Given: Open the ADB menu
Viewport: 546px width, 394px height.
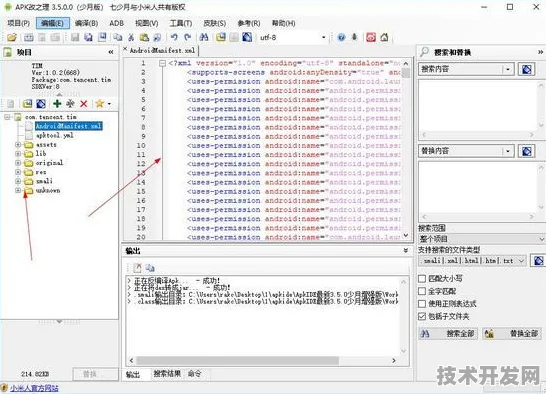Looking at the screenshot, I should coord(116,23).
